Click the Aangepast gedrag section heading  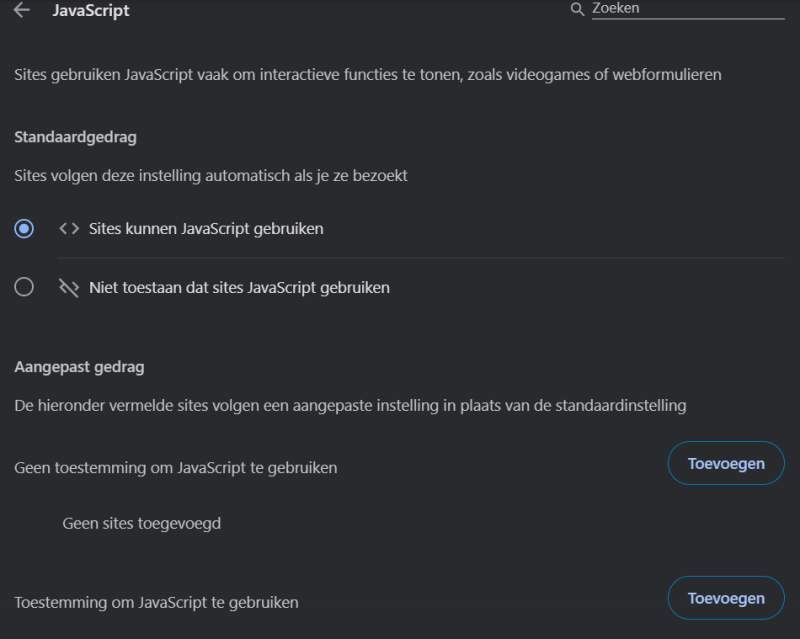click(x=74, y=367)
